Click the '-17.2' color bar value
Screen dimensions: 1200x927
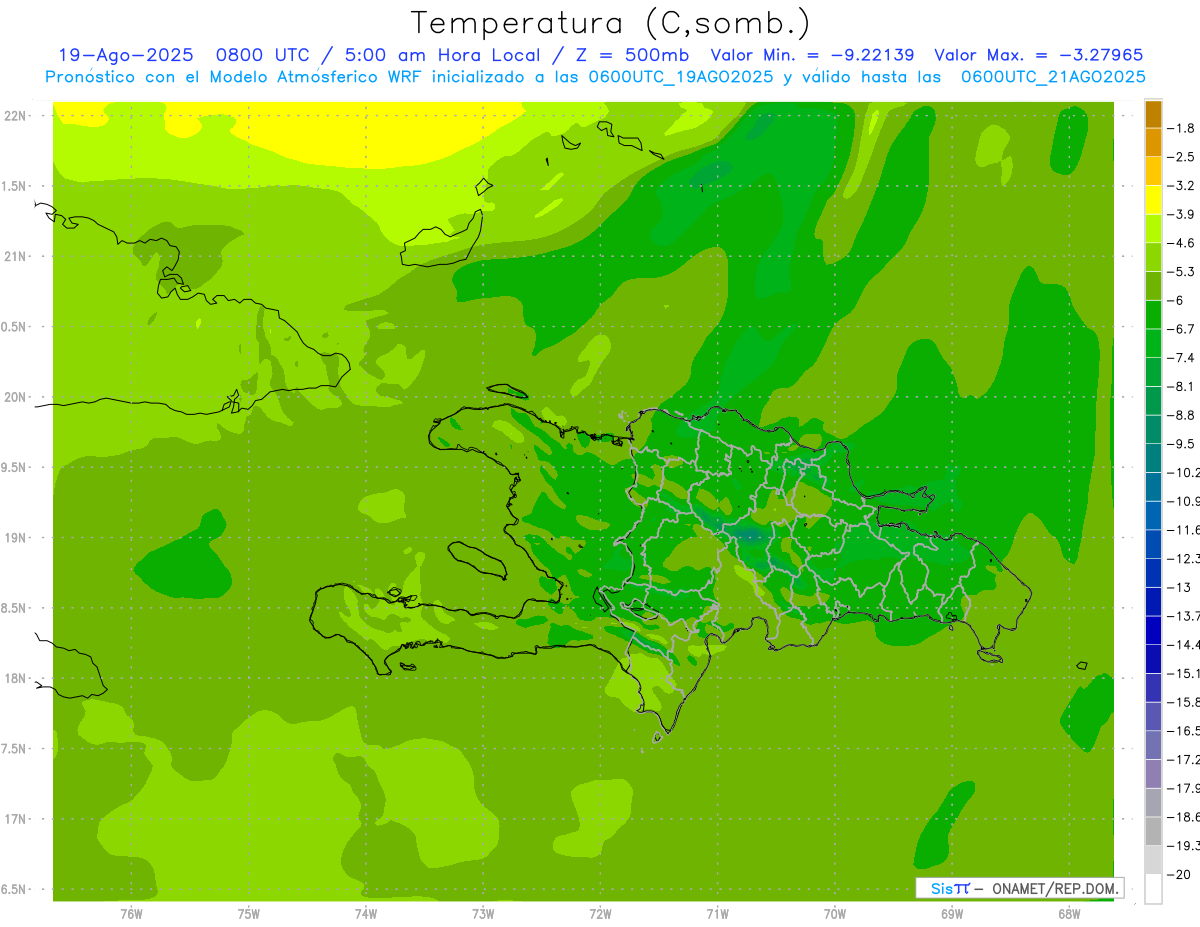pyautogui.click(x=1182, y=759)
